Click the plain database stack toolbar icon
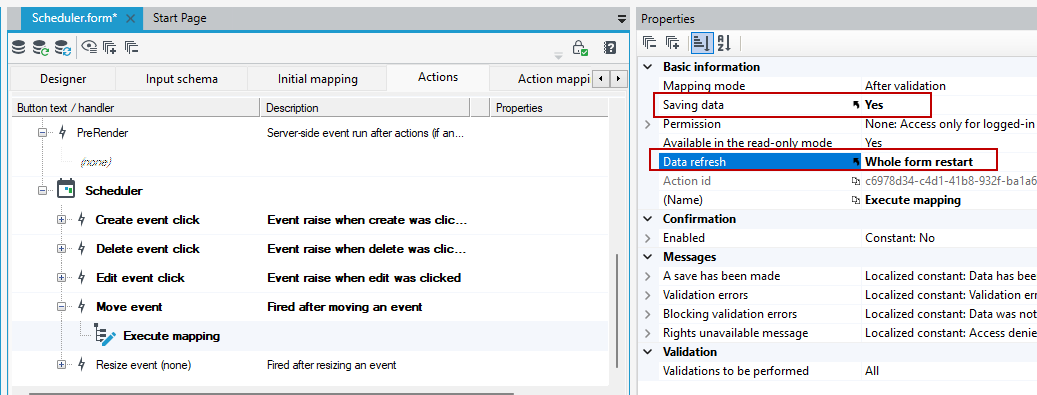 point(19,48)
